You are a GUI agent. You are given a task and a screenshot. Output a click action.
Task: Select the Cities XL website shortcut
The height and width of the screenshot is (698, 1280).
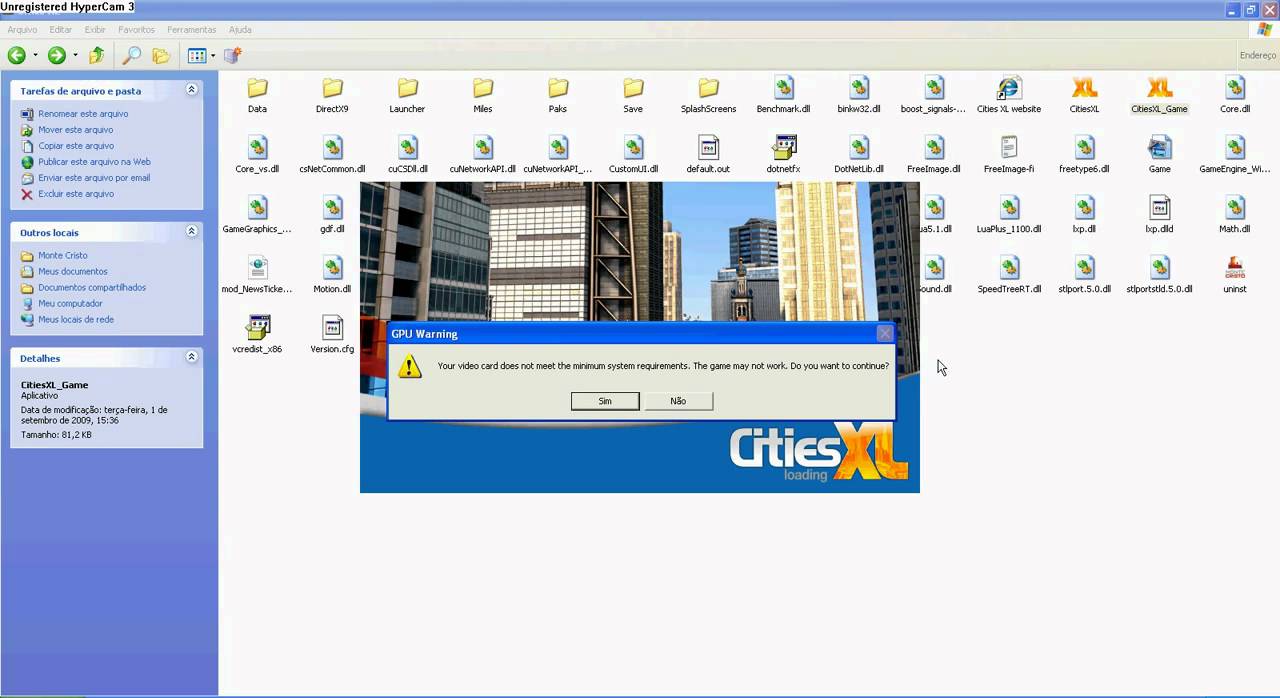pyautogui.click(x=1009, y=96)
